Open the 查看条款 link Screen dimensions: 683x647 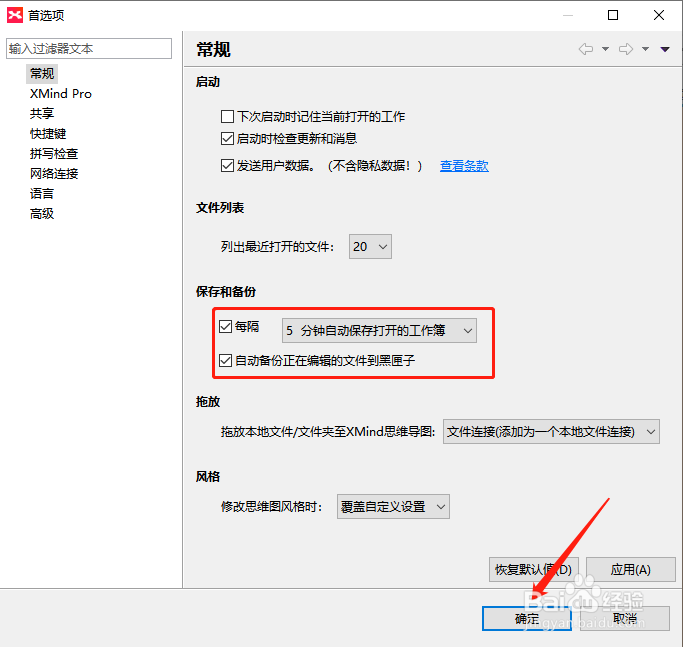pyautogui.click(x=464, y=166)
